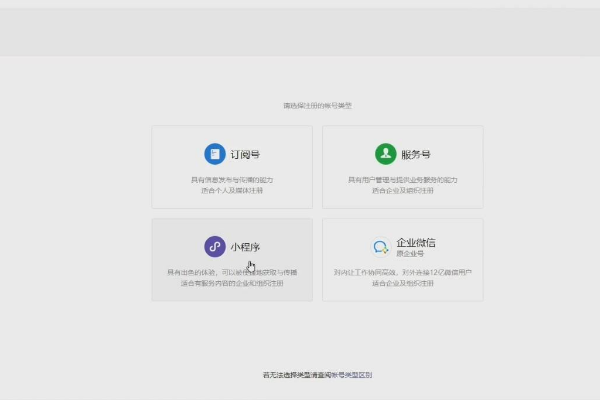Image resolution: width=600 pixels, height=400 pixels.
Task: Click 企业微信 description about 12亿微信用户
Action: coord(402,272)
